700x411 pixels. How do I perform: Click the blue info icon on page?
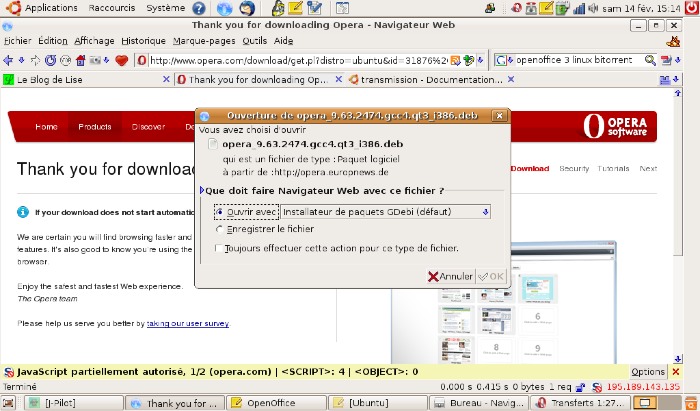click(x=23, y=212)
